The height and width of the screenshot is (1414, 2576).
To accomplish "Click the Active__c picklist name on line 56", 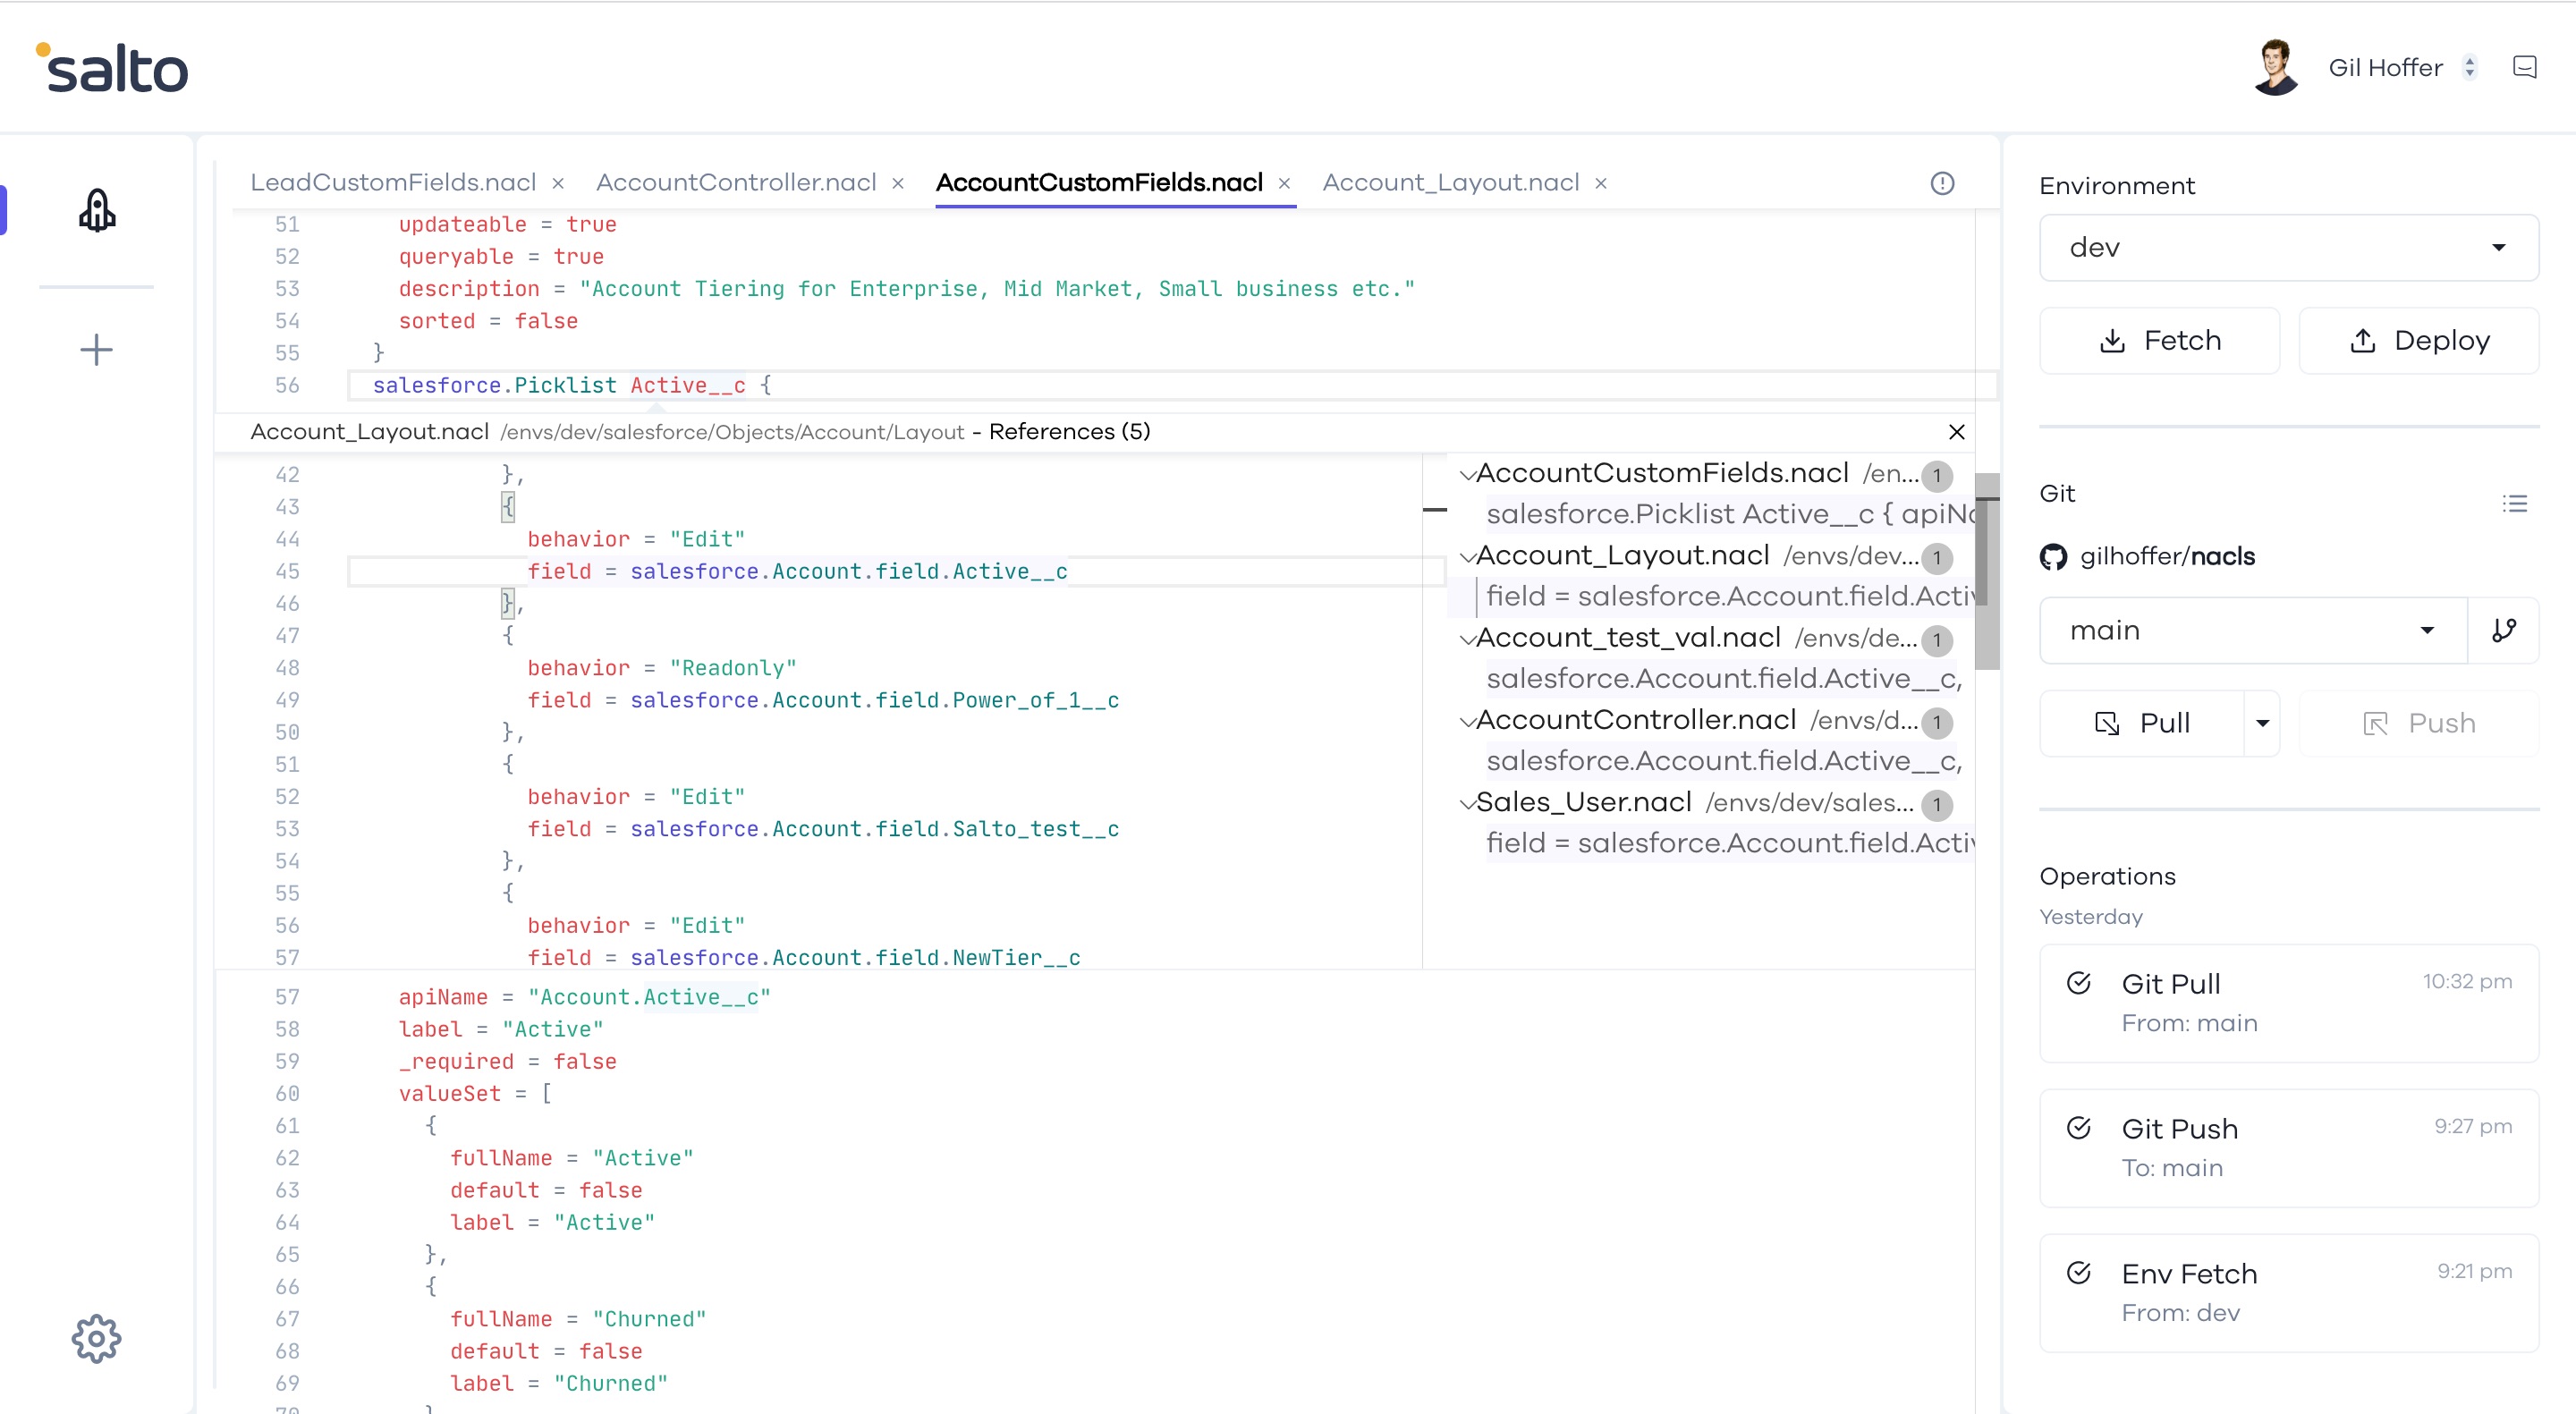I will click(688, 385).
